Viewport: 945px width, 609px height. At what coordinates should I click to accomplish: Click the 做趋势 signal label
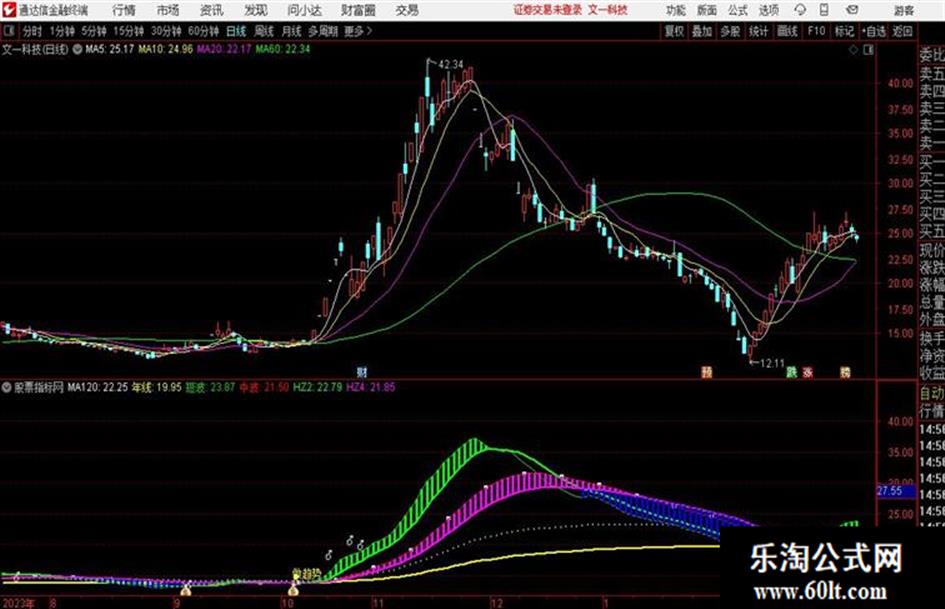coord(306,573)
